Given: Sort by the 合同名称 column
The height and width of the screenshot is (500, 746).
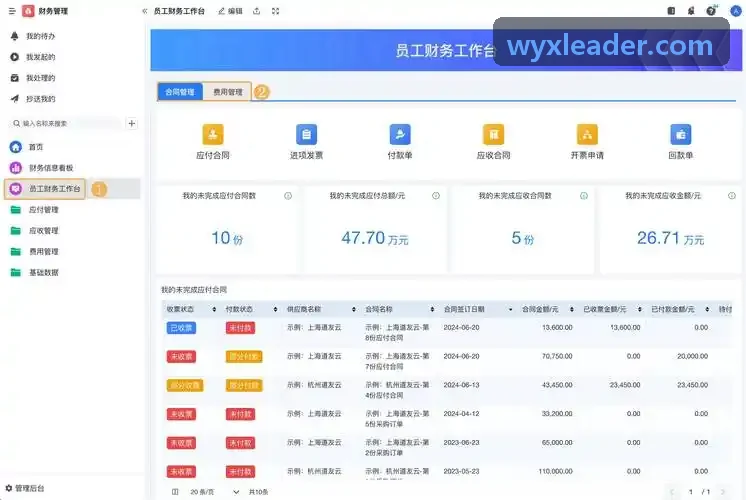Looking at the screenshot, I should (x=432, y=309).
